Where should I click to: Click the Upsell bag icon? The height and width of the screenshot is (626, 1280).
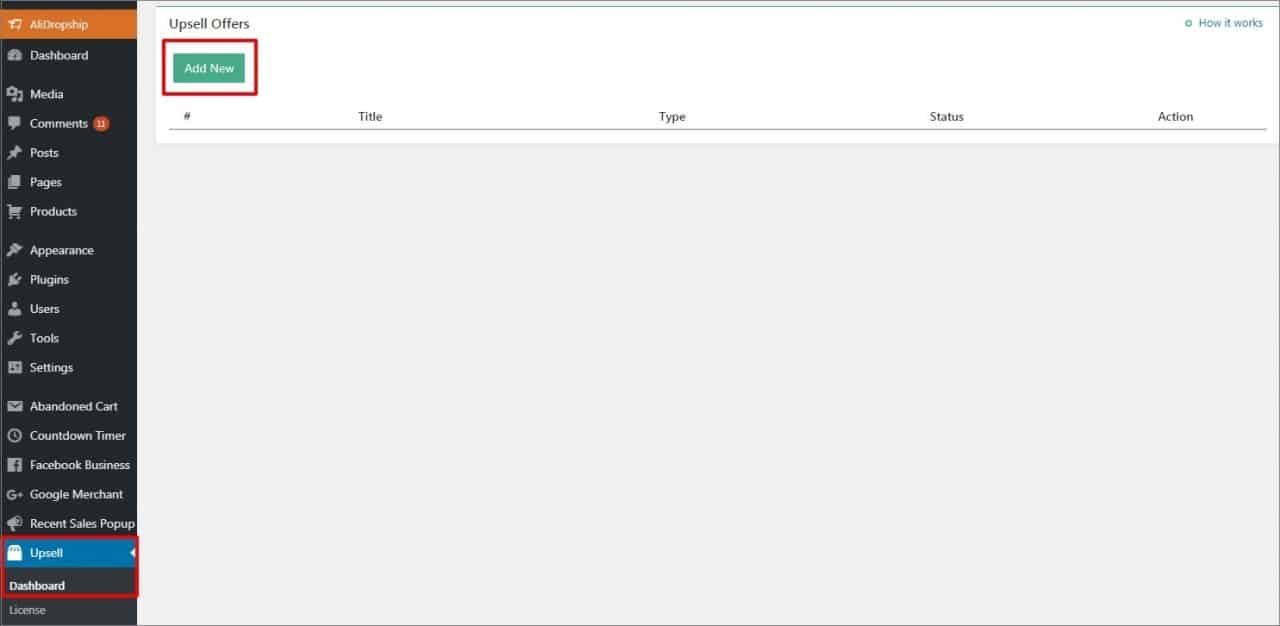(x=14, y=553)
